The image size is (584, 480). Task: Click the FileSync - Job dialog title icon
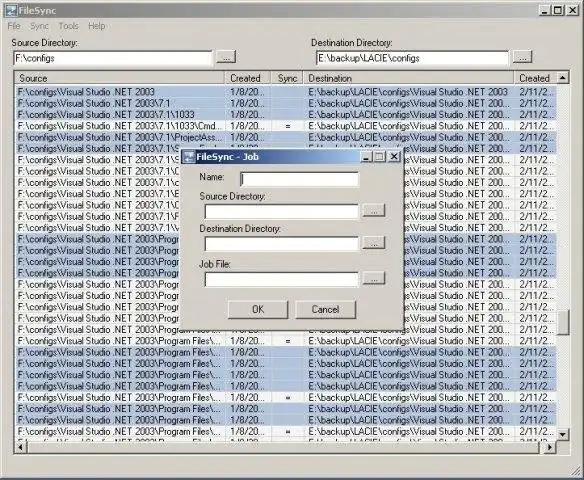tap(189, 156)
